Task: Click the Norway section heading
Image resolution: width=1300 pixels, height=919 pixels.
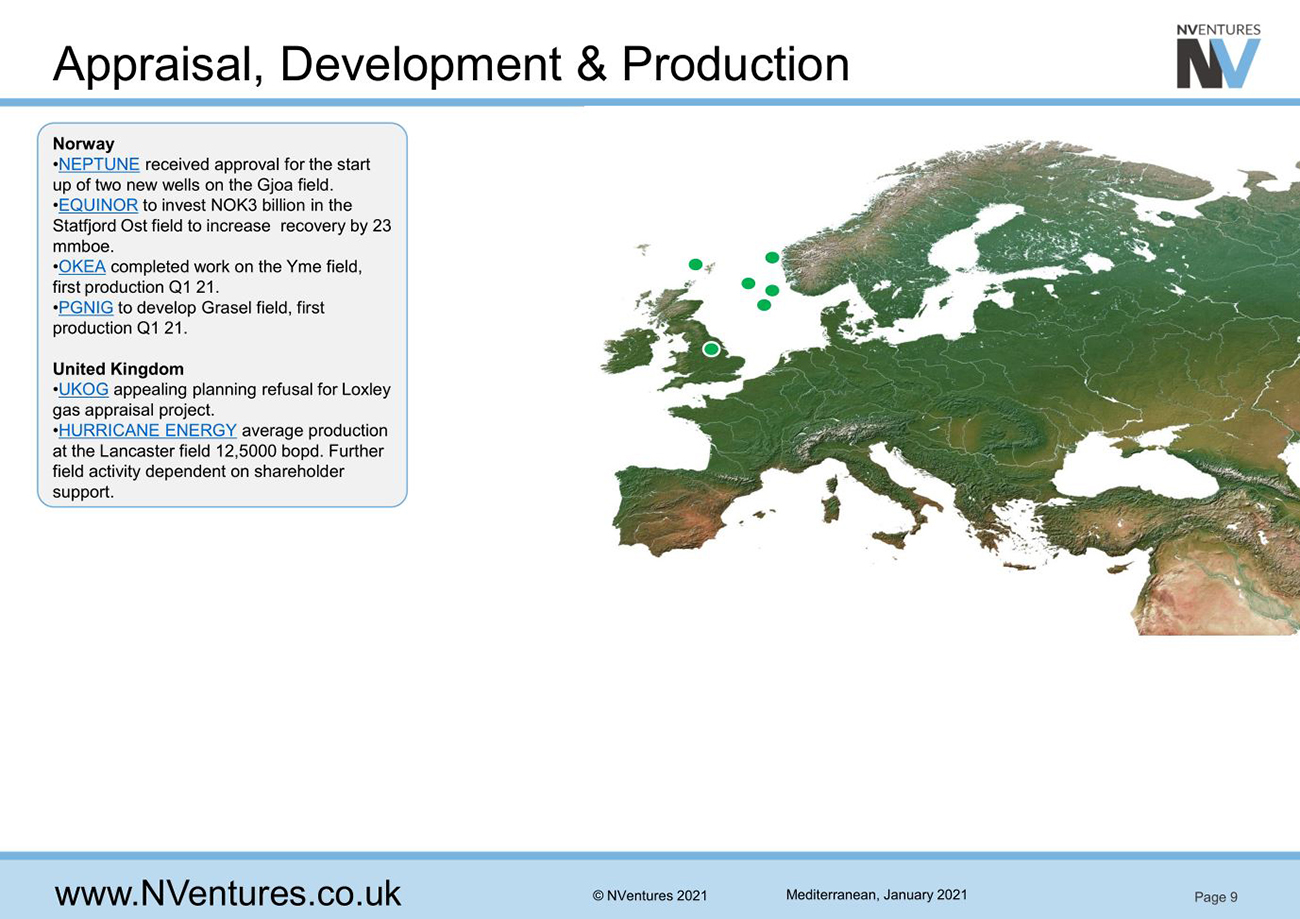Action: (x=83, y=144)
